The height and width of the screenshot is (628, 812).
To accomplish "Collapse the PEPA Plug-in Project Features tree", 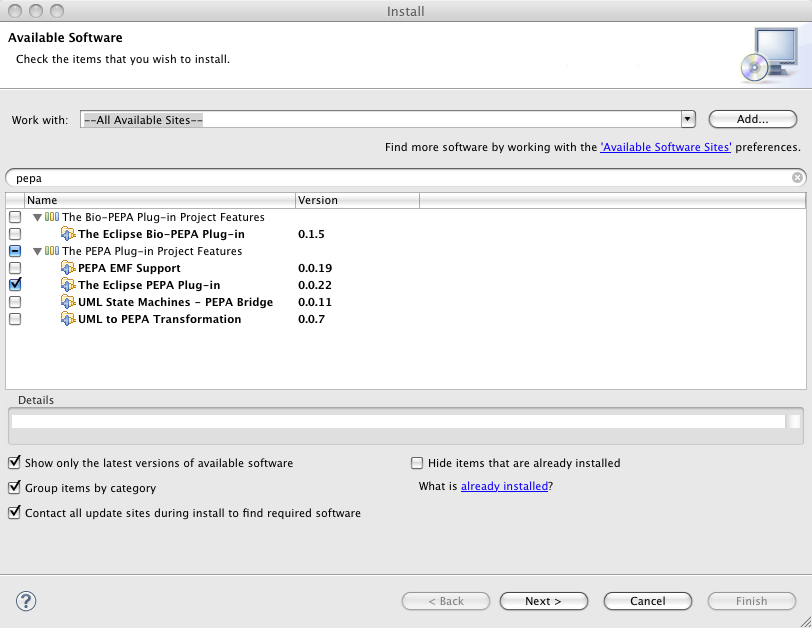I will (x=37, y=252).
